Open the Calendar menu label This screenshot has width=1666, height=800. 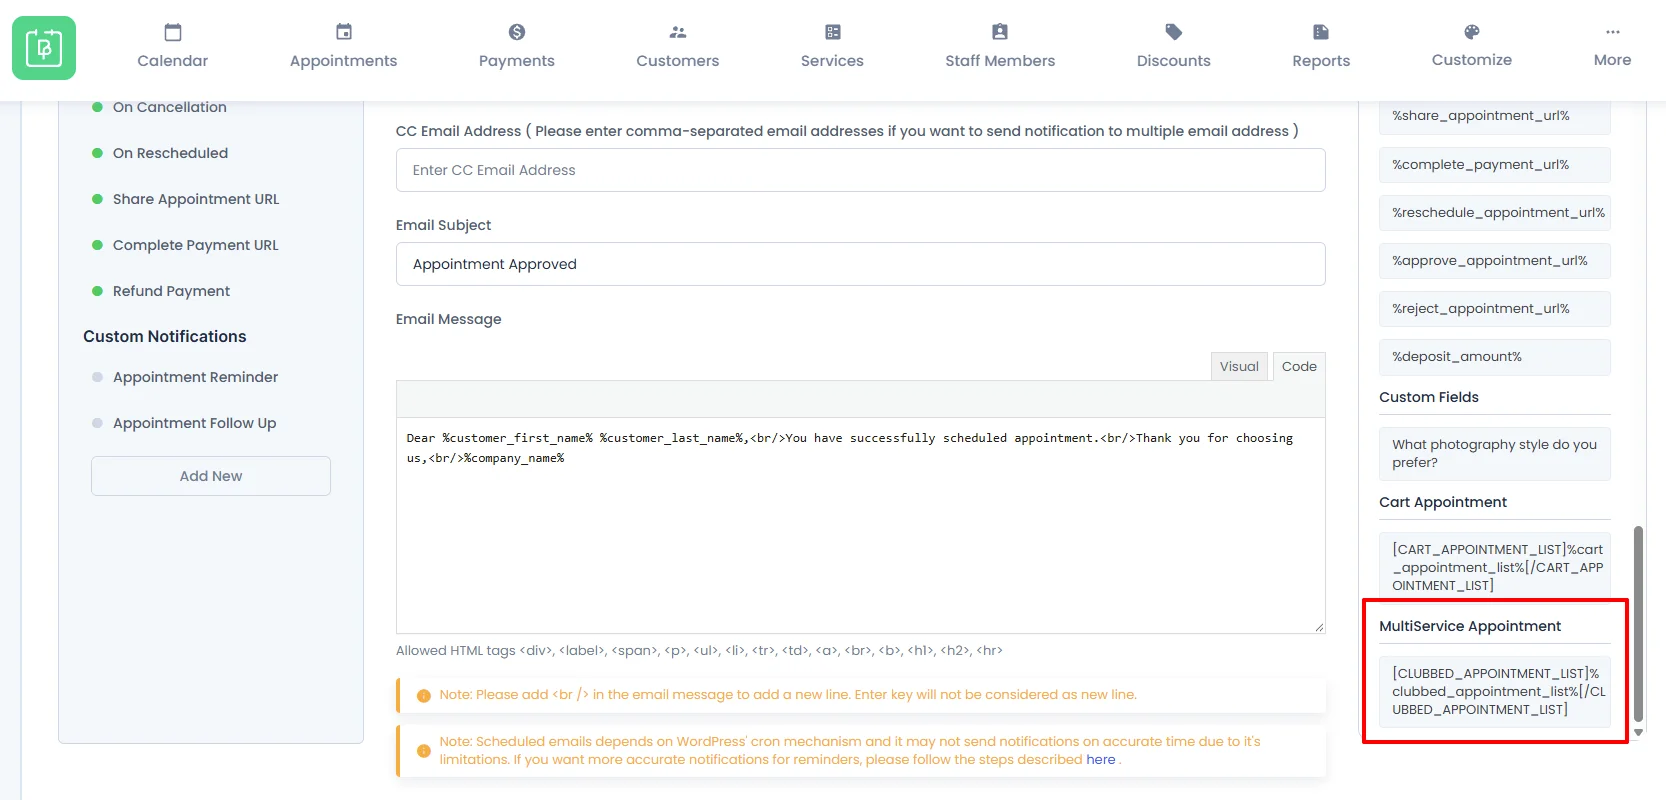[x=173, y=61]
